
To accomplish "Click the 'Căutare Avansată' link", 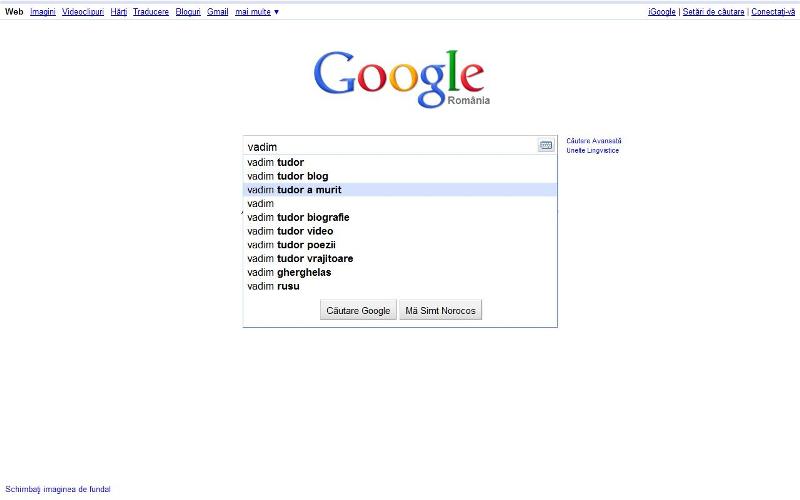I will coord(594,141).
